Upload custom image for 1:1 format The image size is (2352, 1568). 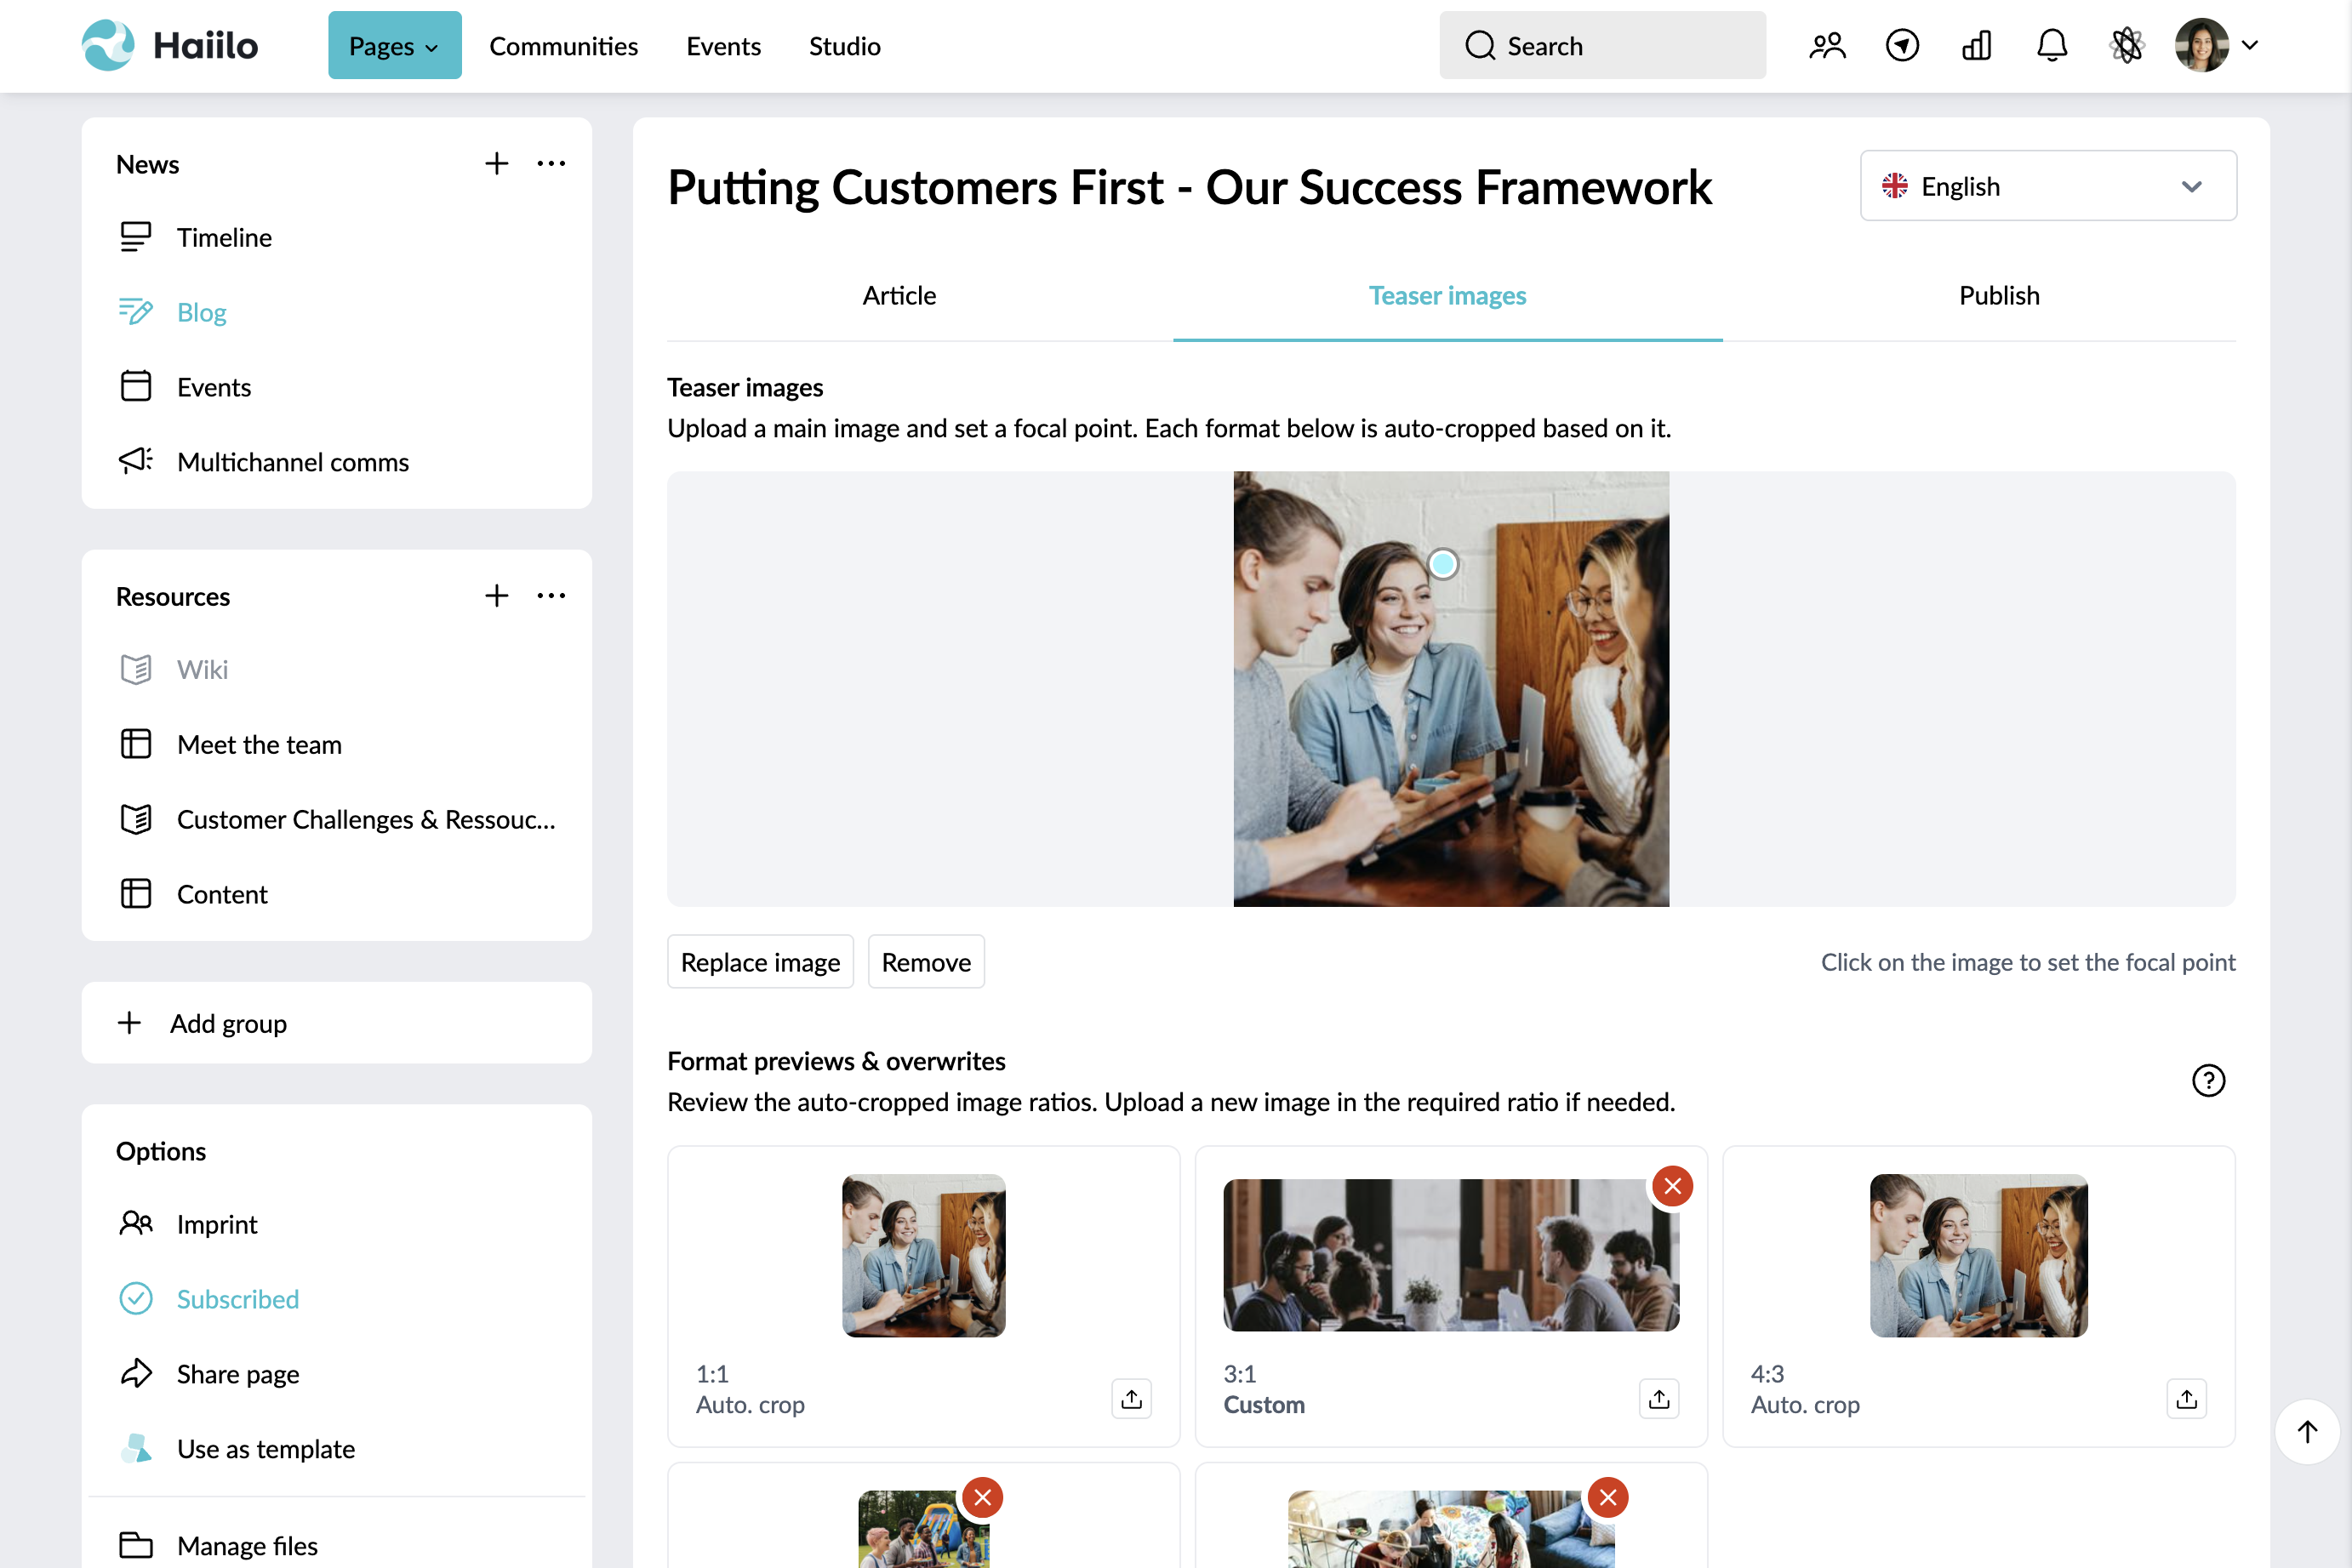pyautogui.click(x=1132, y=1398)
